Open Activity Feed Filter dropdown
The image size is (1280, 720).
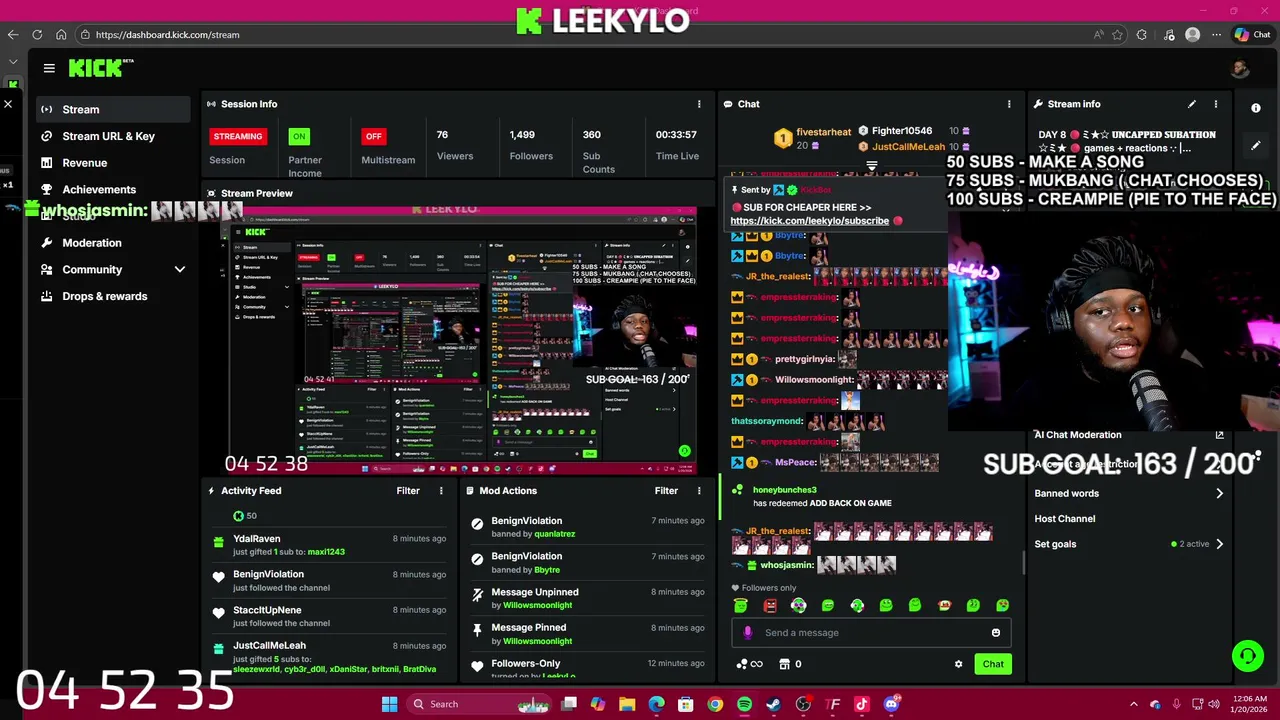(x=408, y=491)
